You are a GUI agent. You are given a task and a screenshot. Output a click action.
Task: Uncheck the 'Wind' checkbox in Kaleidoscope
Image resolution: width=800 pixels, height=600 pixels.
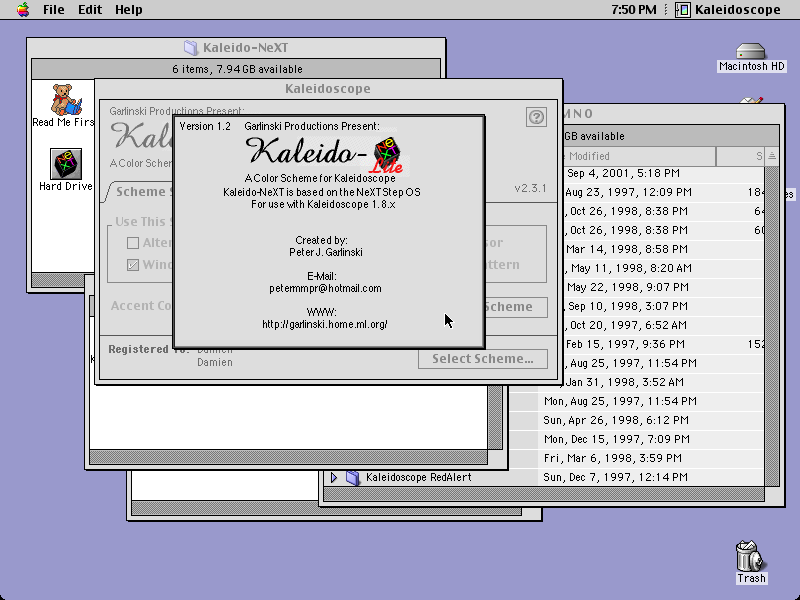pyautogui.click(x=133, y=265)
